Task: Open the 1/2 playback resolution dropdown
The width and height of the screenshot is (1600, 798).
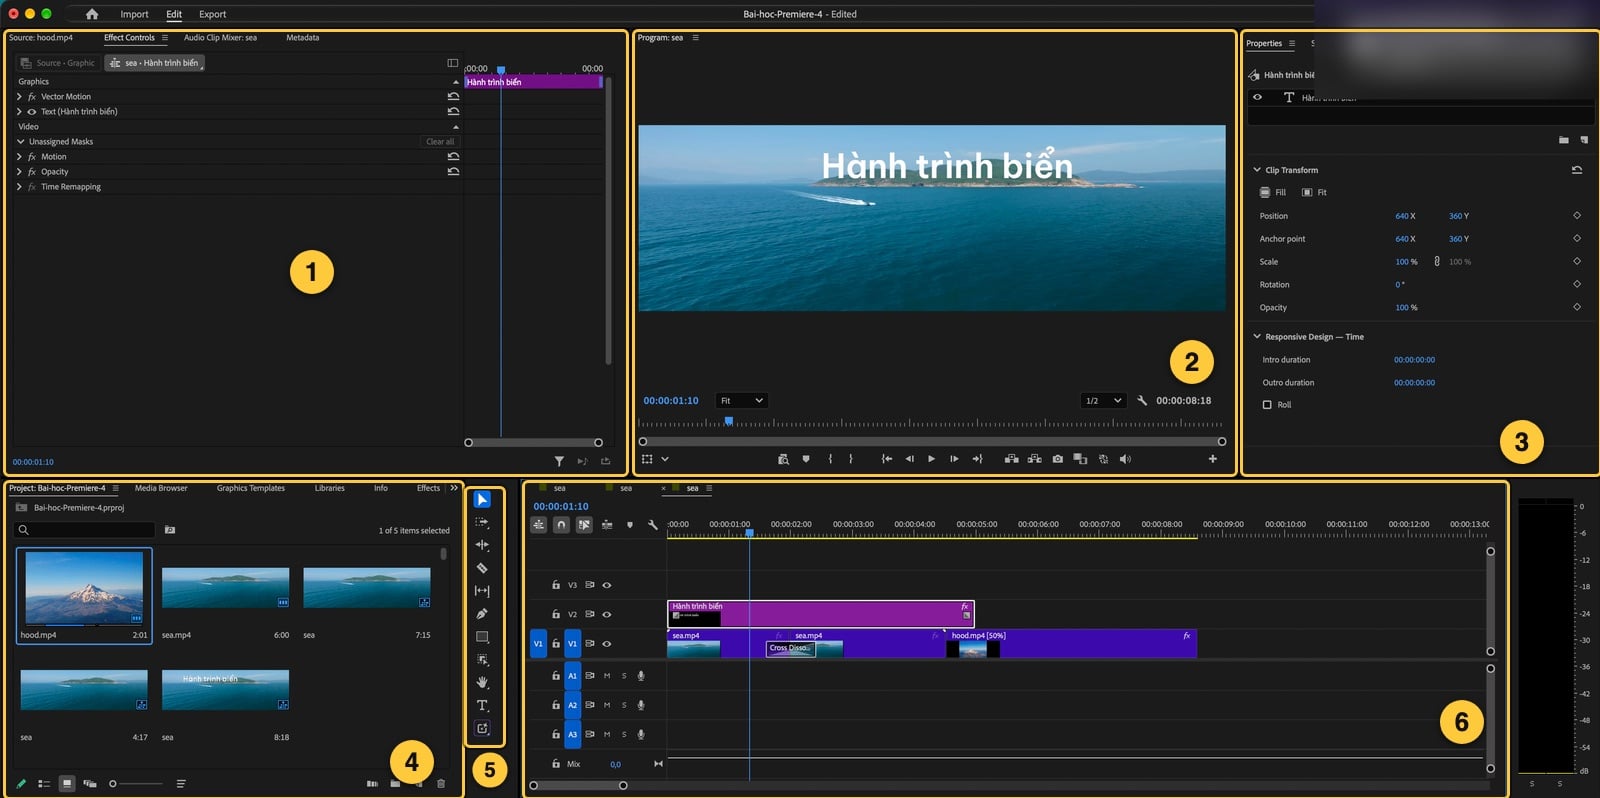Action: pyautogui.click(x=1104, y=400)
